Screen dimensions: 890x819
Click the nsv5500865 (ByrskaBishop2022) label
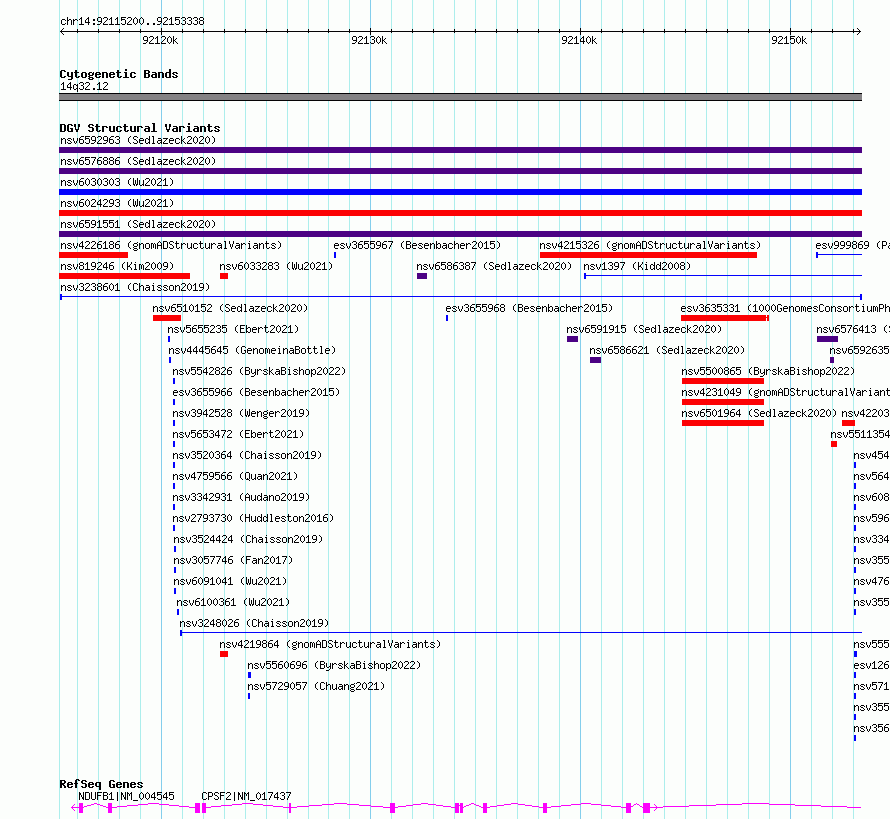[x=768, y=371]
